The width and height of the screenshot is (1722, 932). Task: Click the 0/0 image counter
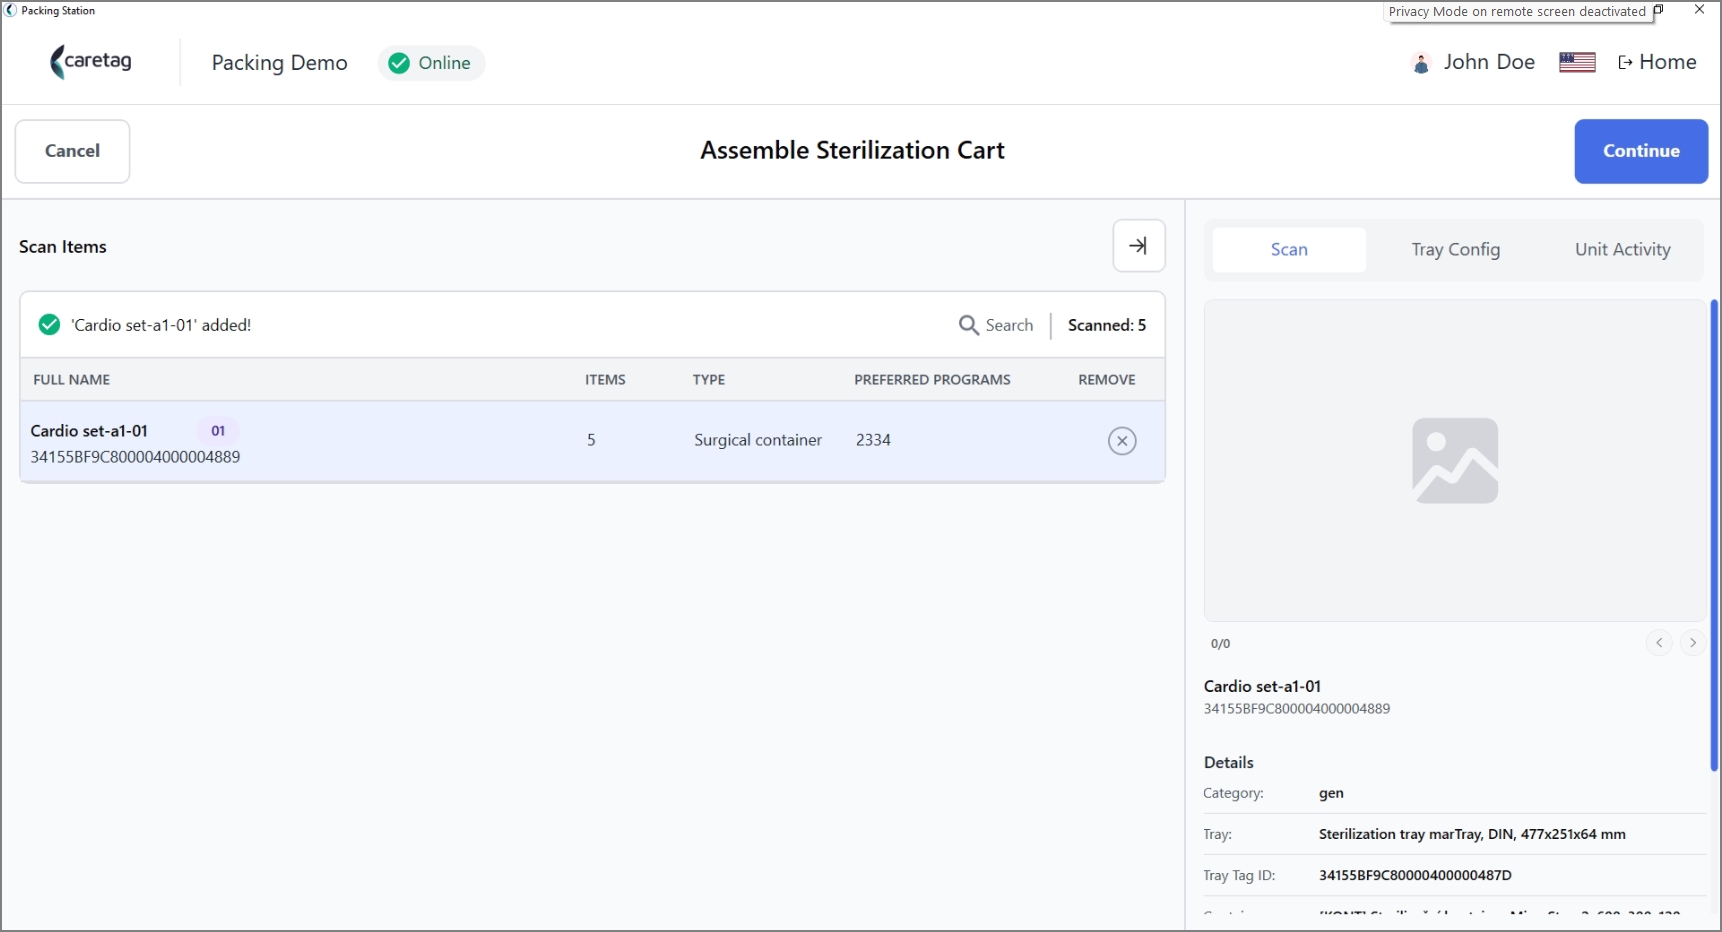click(1220, 644)
